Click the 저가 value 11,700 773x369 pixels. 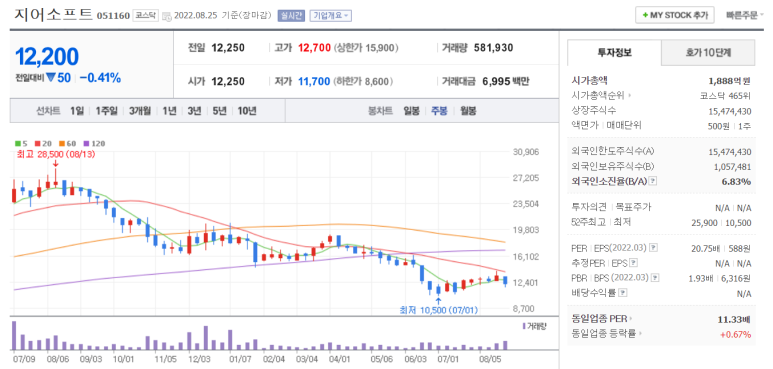tap(314, 81)
